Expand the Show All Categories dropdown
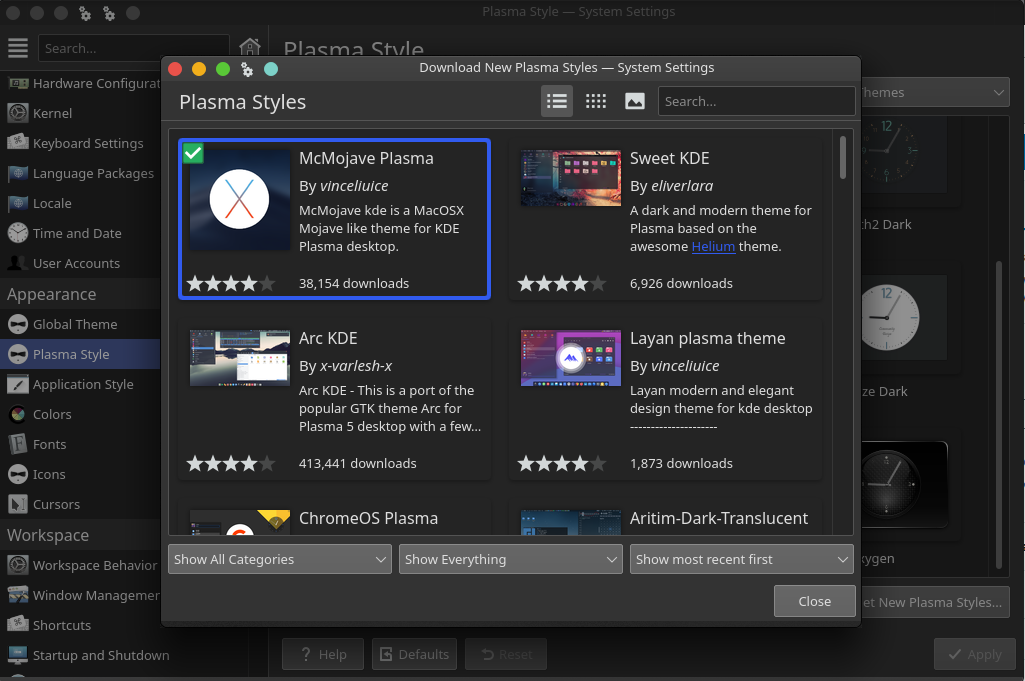The width and height of the screenshot is (1025, 681). coord(280,559)
